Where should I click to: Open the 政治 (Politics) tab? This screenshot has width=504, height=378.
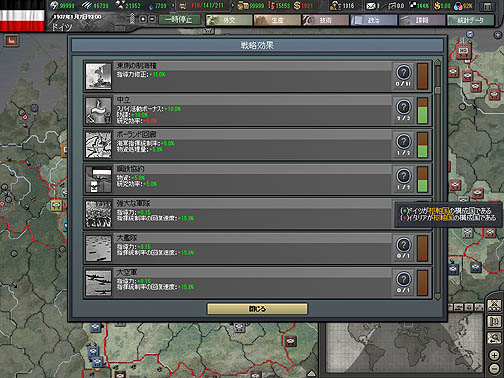click(x=374, y=20)
